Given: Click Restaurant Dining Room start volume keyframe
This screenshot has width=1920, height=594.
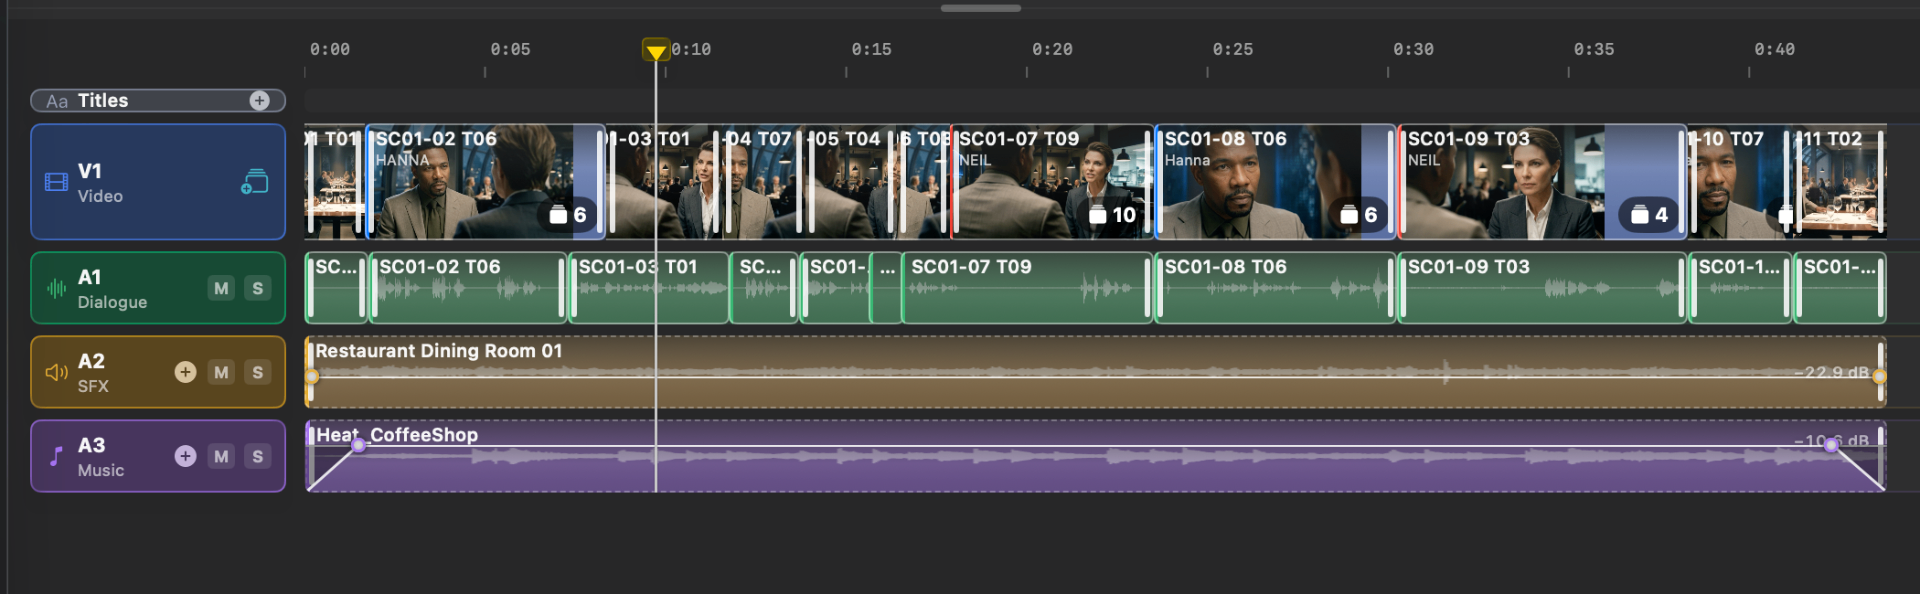Looking at the screenshot, I should (312, 376).
